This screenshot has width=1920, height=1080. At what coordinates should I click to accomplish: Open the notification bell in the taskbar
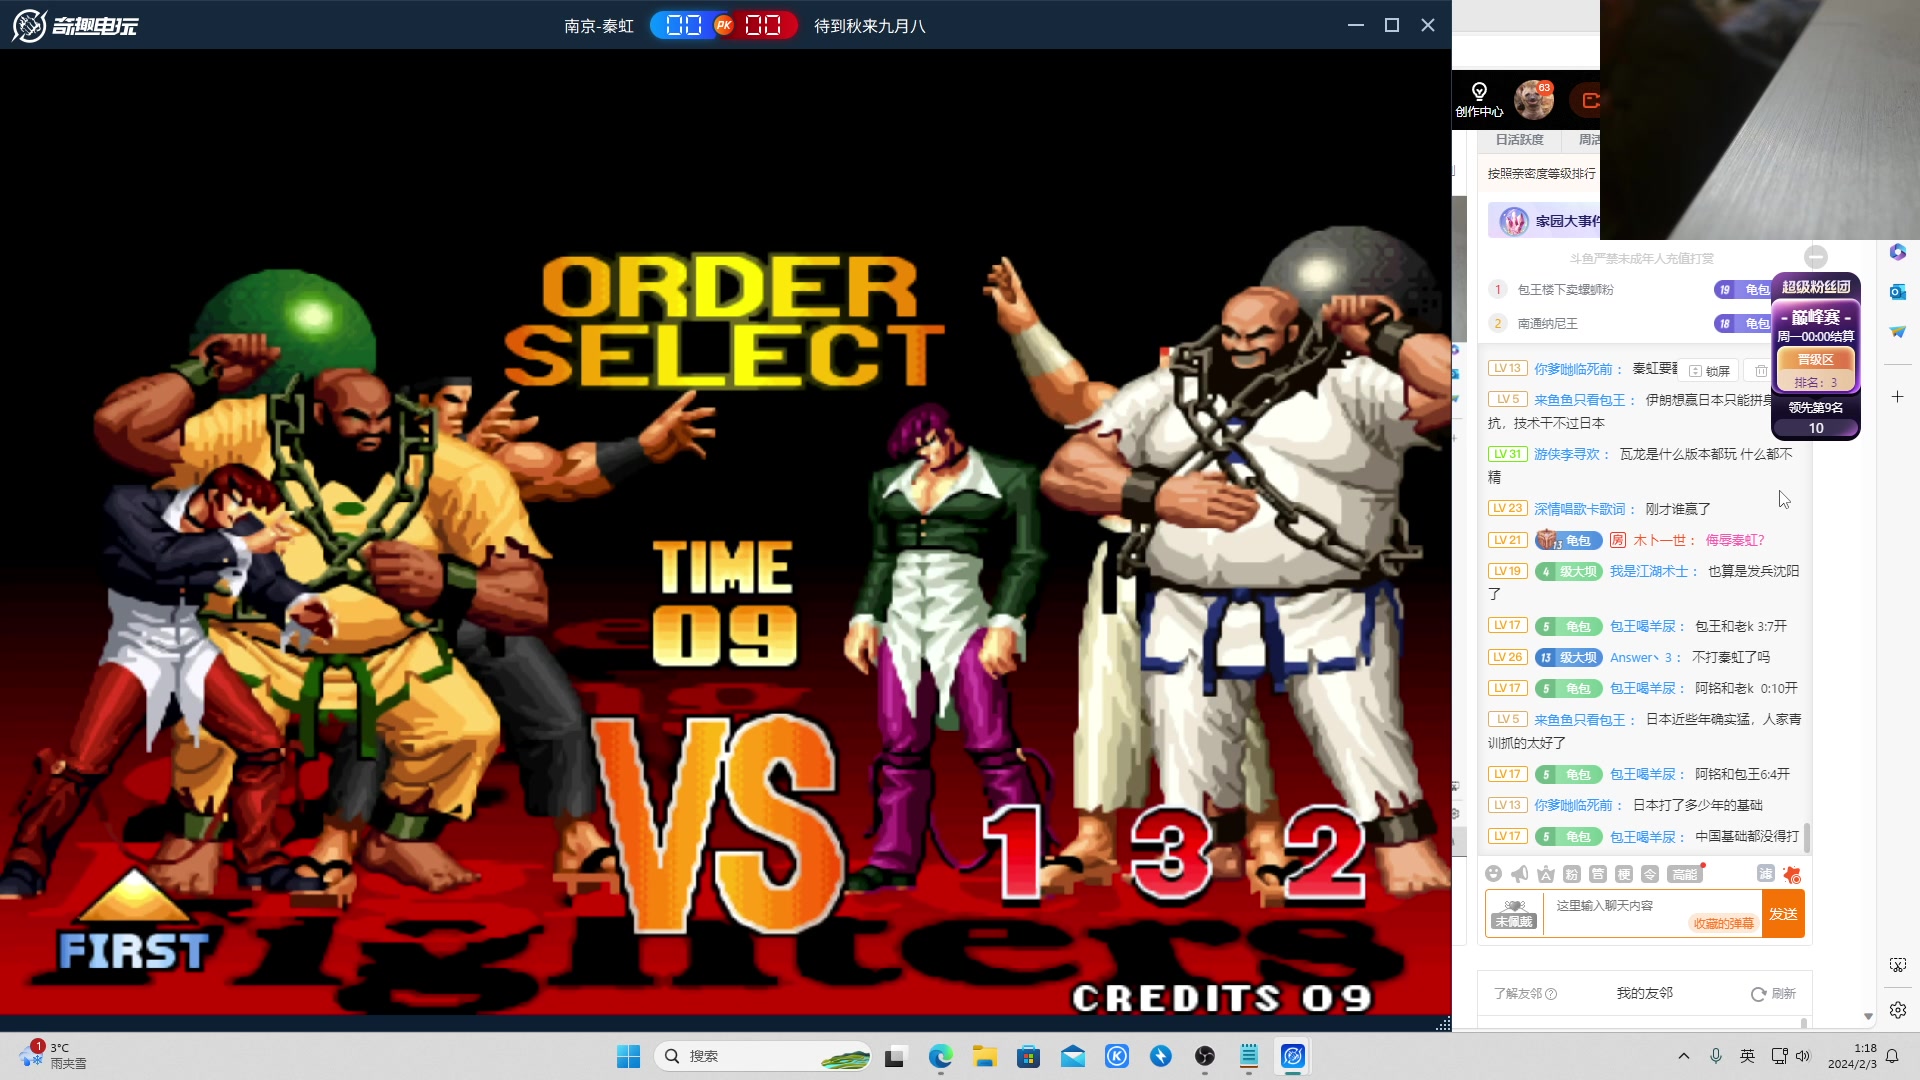(1892, 1056)
